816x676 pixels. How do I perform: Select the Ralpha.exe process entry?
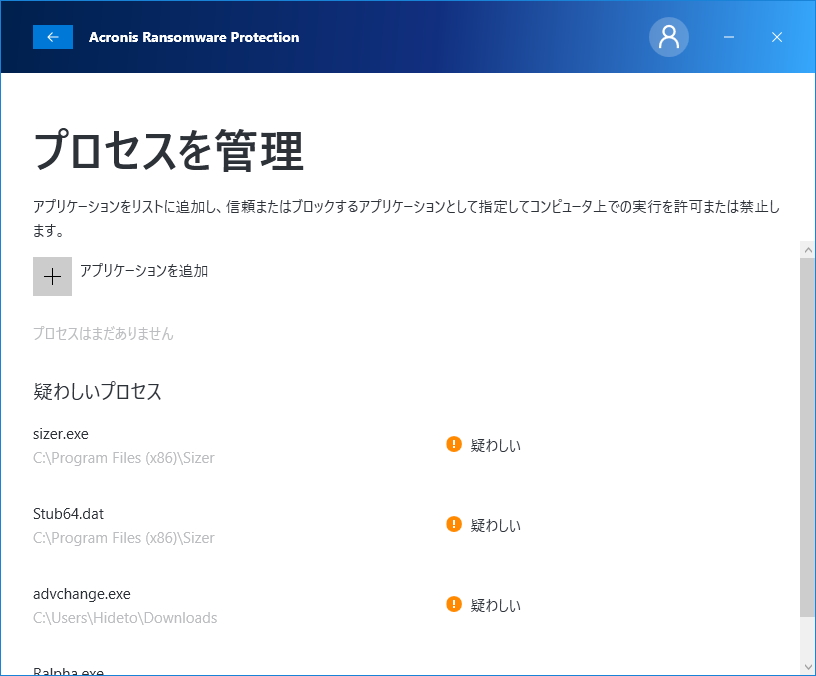tap(68, 669)
